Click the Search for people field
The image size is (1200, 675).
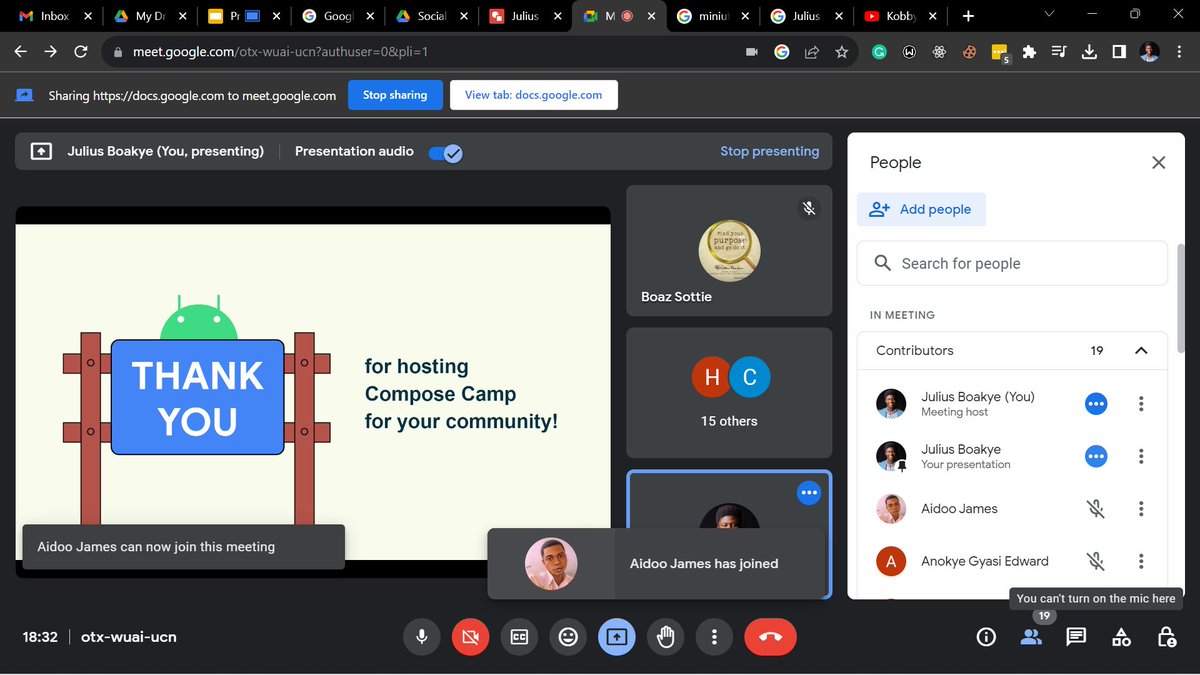1012,263
